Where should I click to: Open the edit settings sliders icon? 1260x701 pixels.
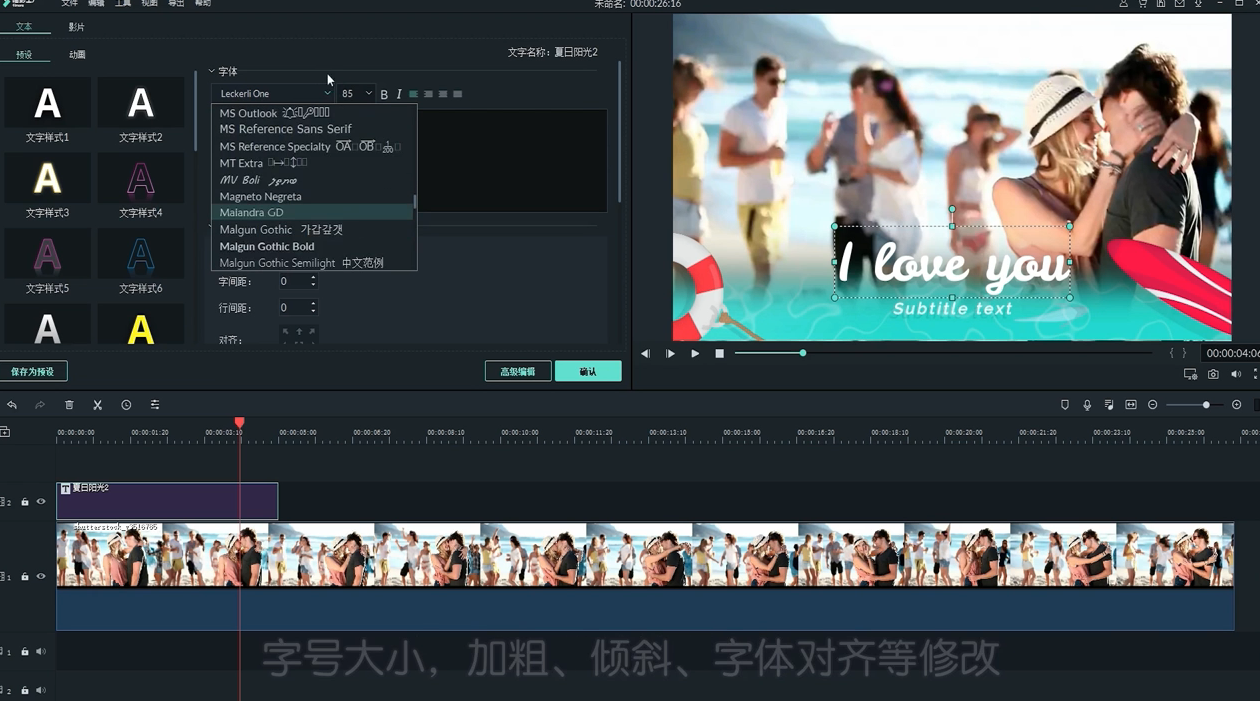pos(155,405)
